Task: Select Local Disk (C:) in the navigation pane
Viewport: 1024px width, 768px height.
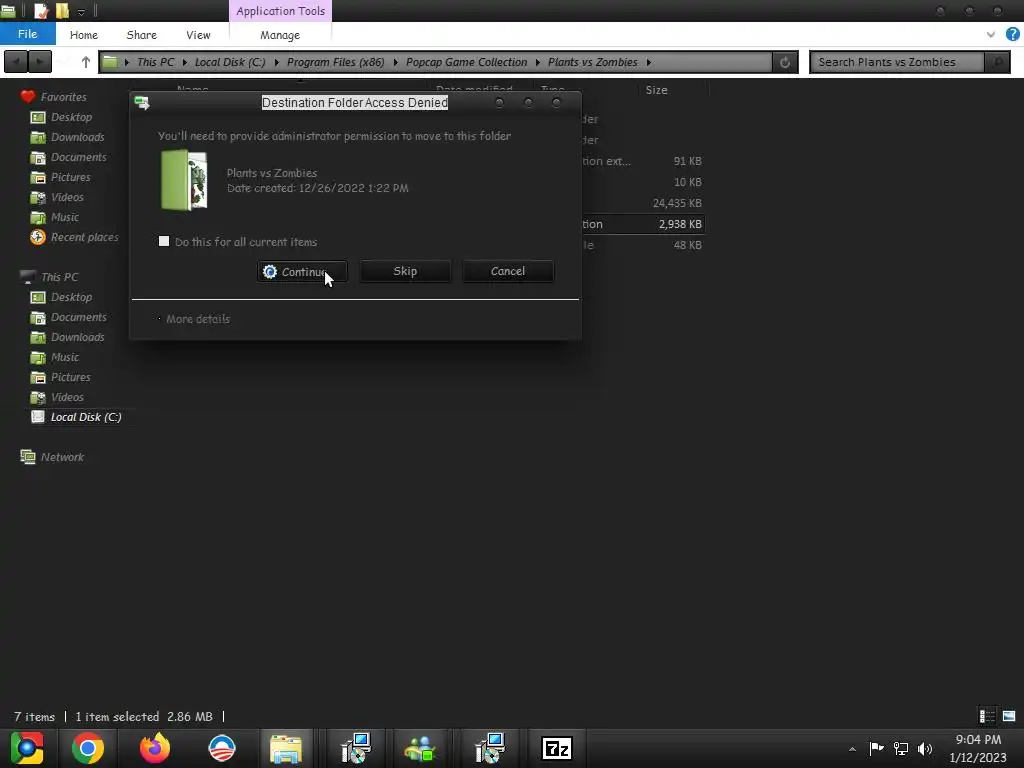Action: [x=86, y=417]
